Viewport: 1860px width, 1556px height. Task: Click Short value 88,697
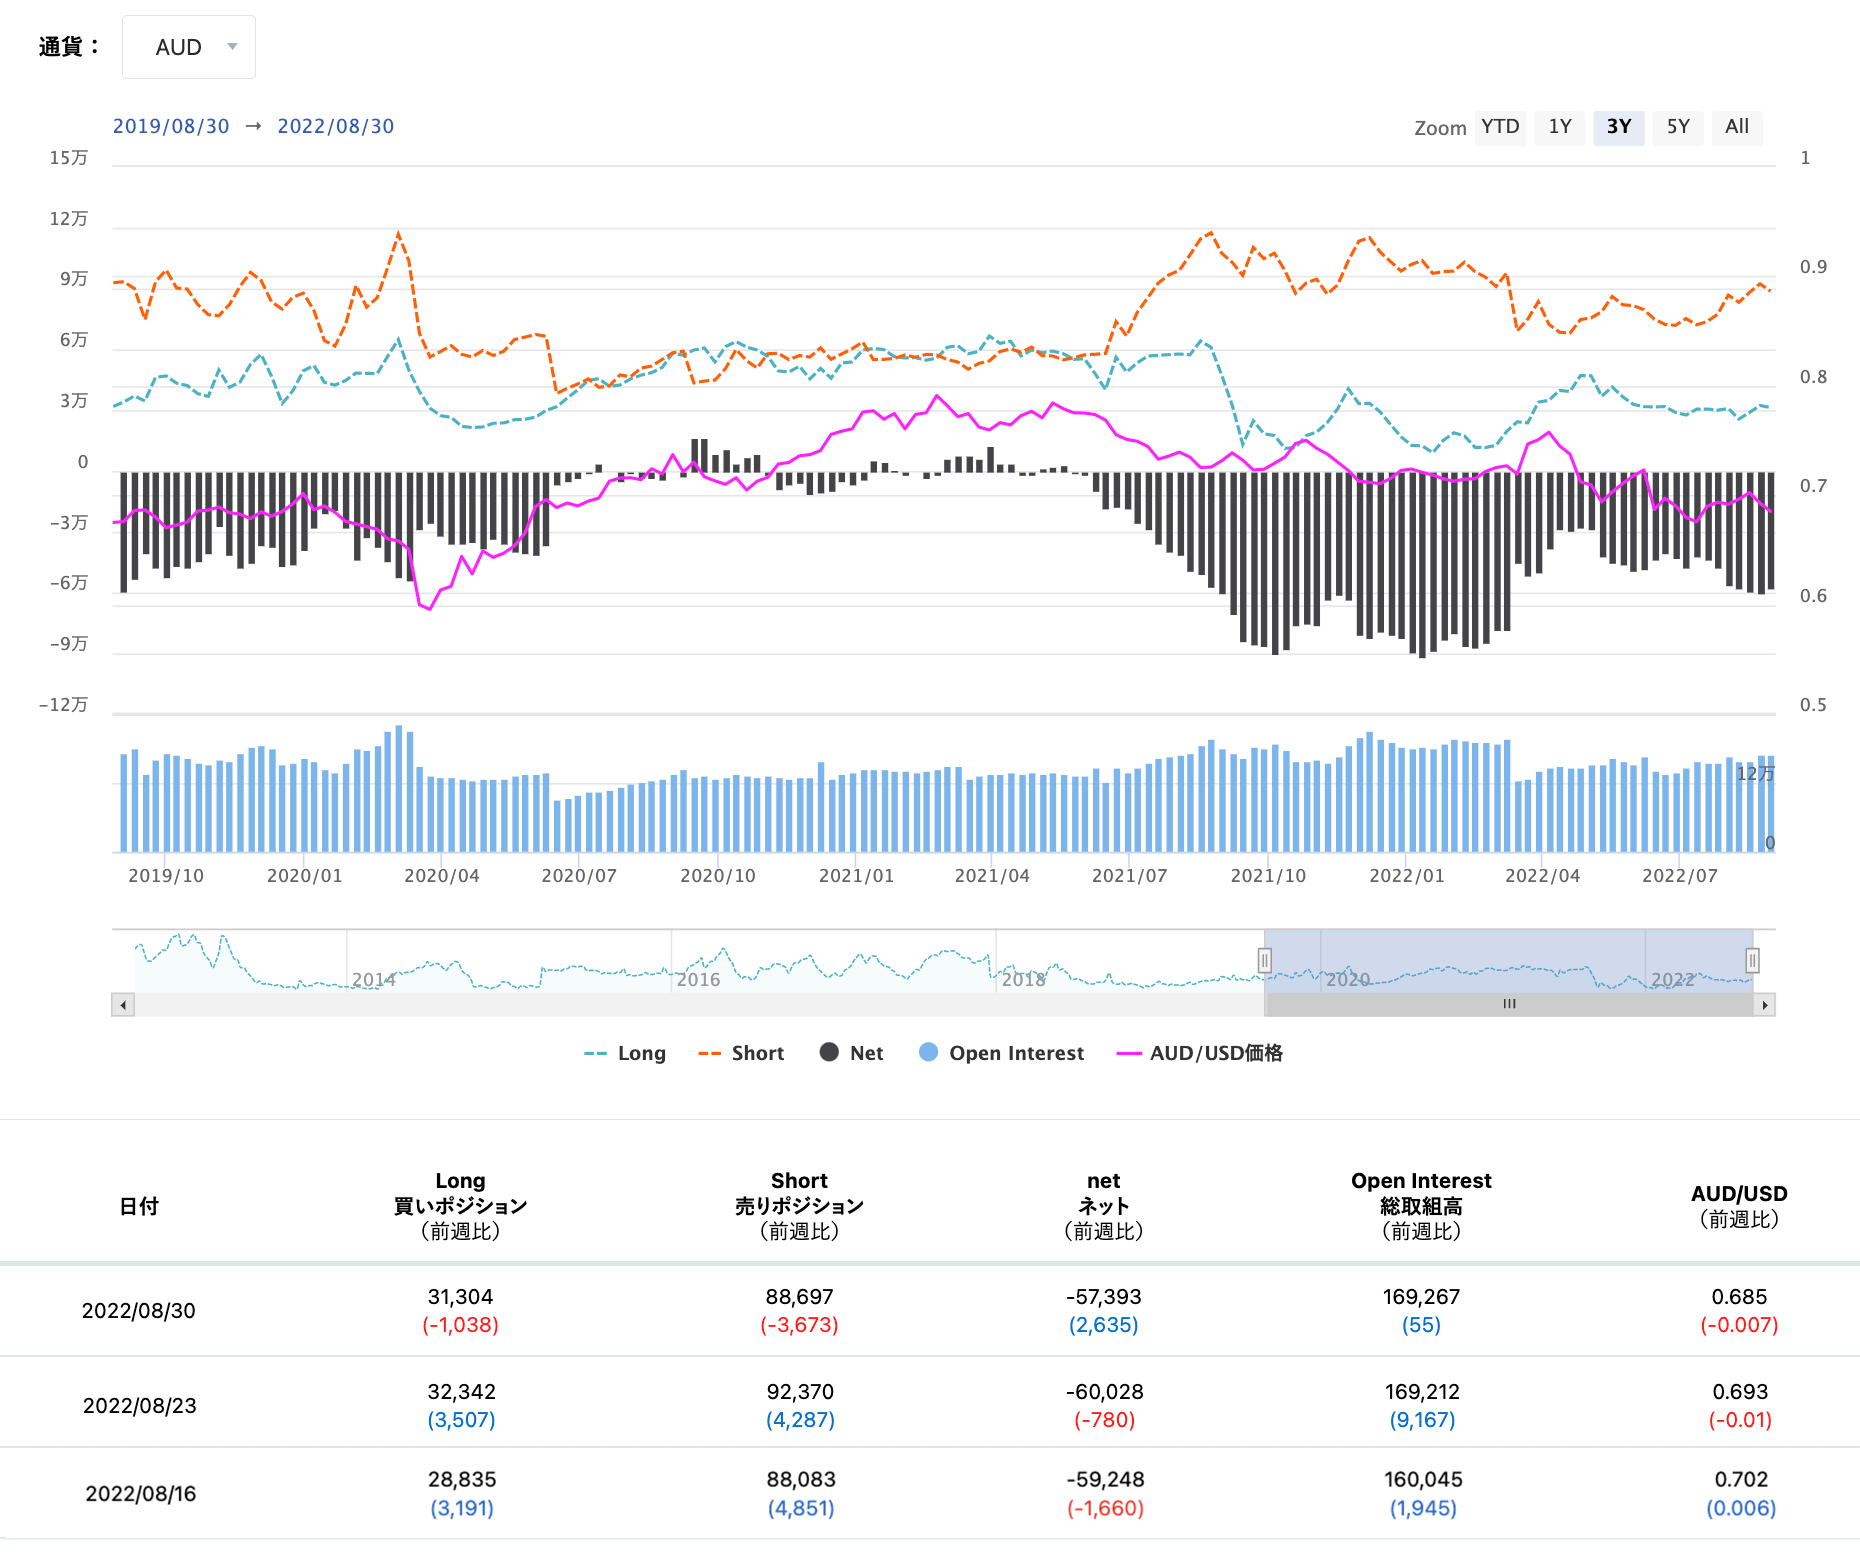click(x=799, y=1297)
